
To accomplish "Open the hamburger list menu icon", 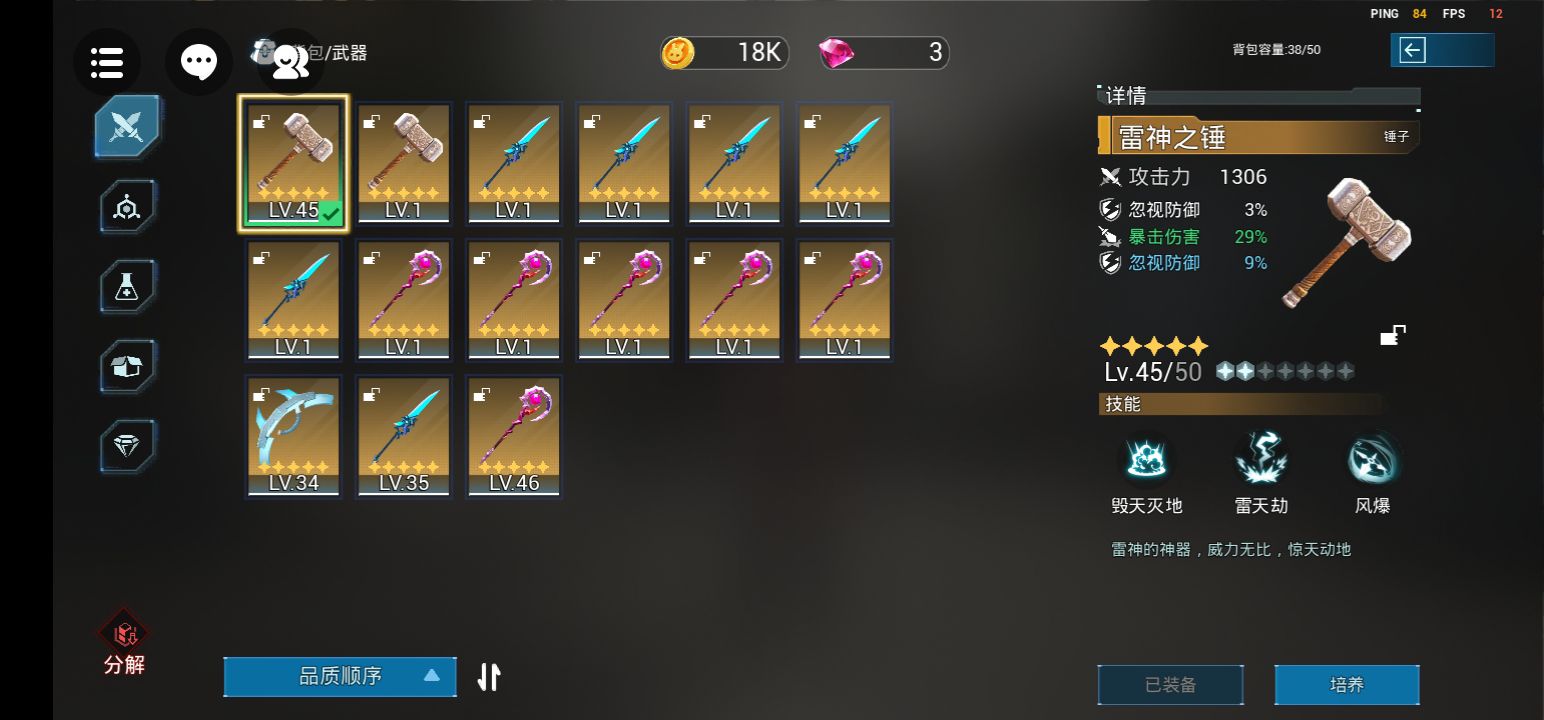I will tap(107, 62).
